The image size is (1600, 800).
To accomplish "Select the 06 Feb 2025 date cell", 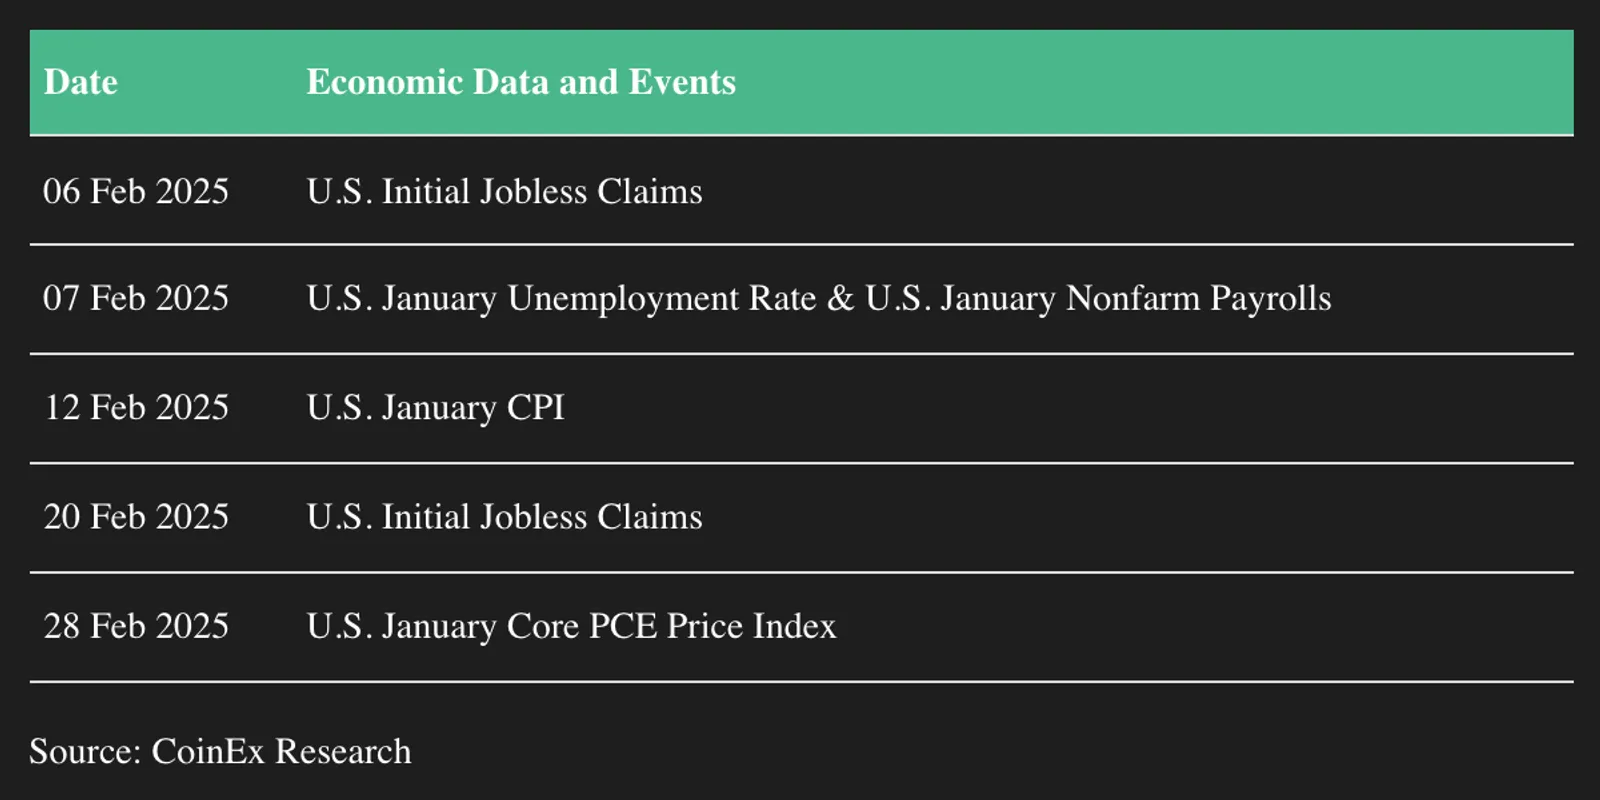I will (x=136, y=191).
